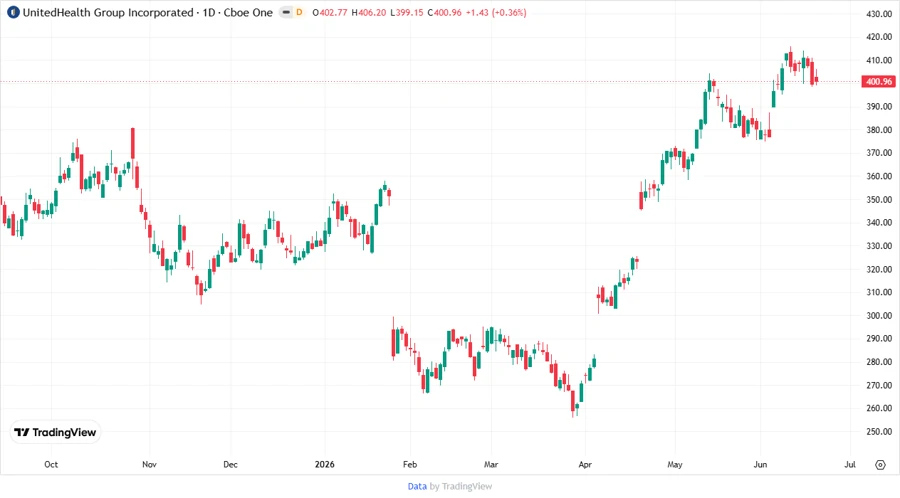Click the 320.00 price axis label
This screenshot has width=900, height=498.
[x=879, y=269]
